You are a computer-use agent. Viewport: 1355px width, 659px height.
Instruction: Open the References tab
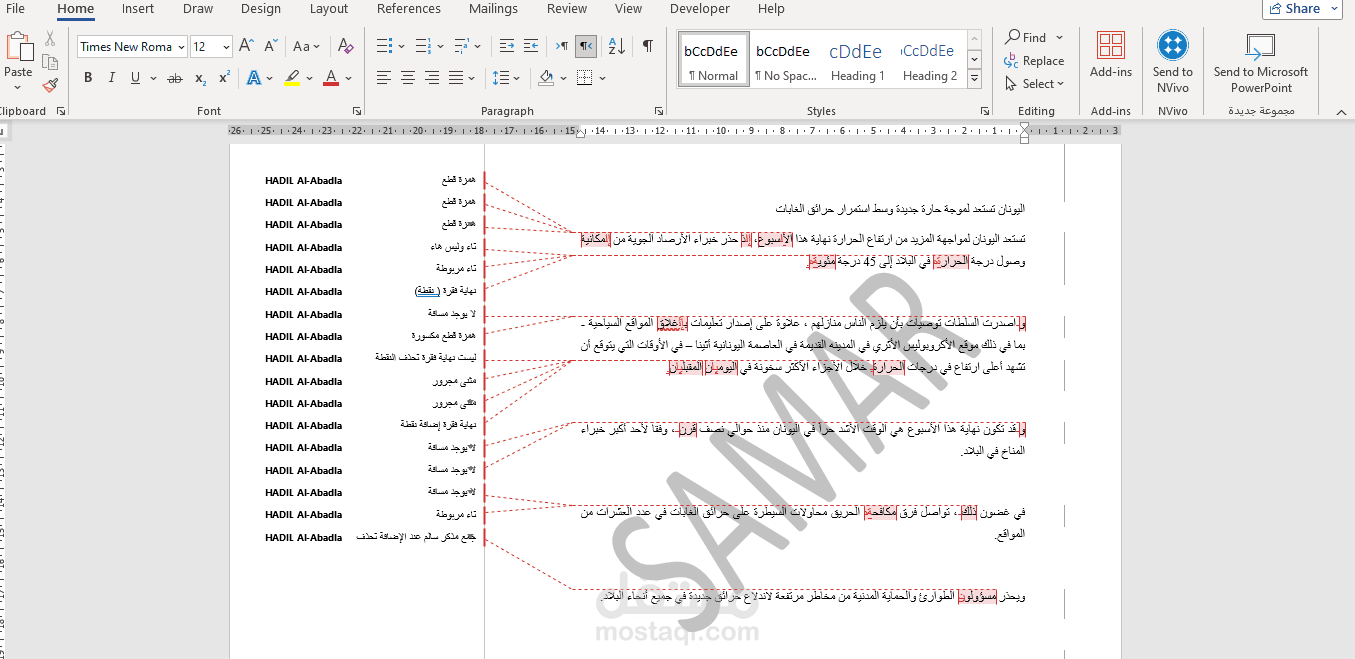pyautogui.click(x=409, y=9)
